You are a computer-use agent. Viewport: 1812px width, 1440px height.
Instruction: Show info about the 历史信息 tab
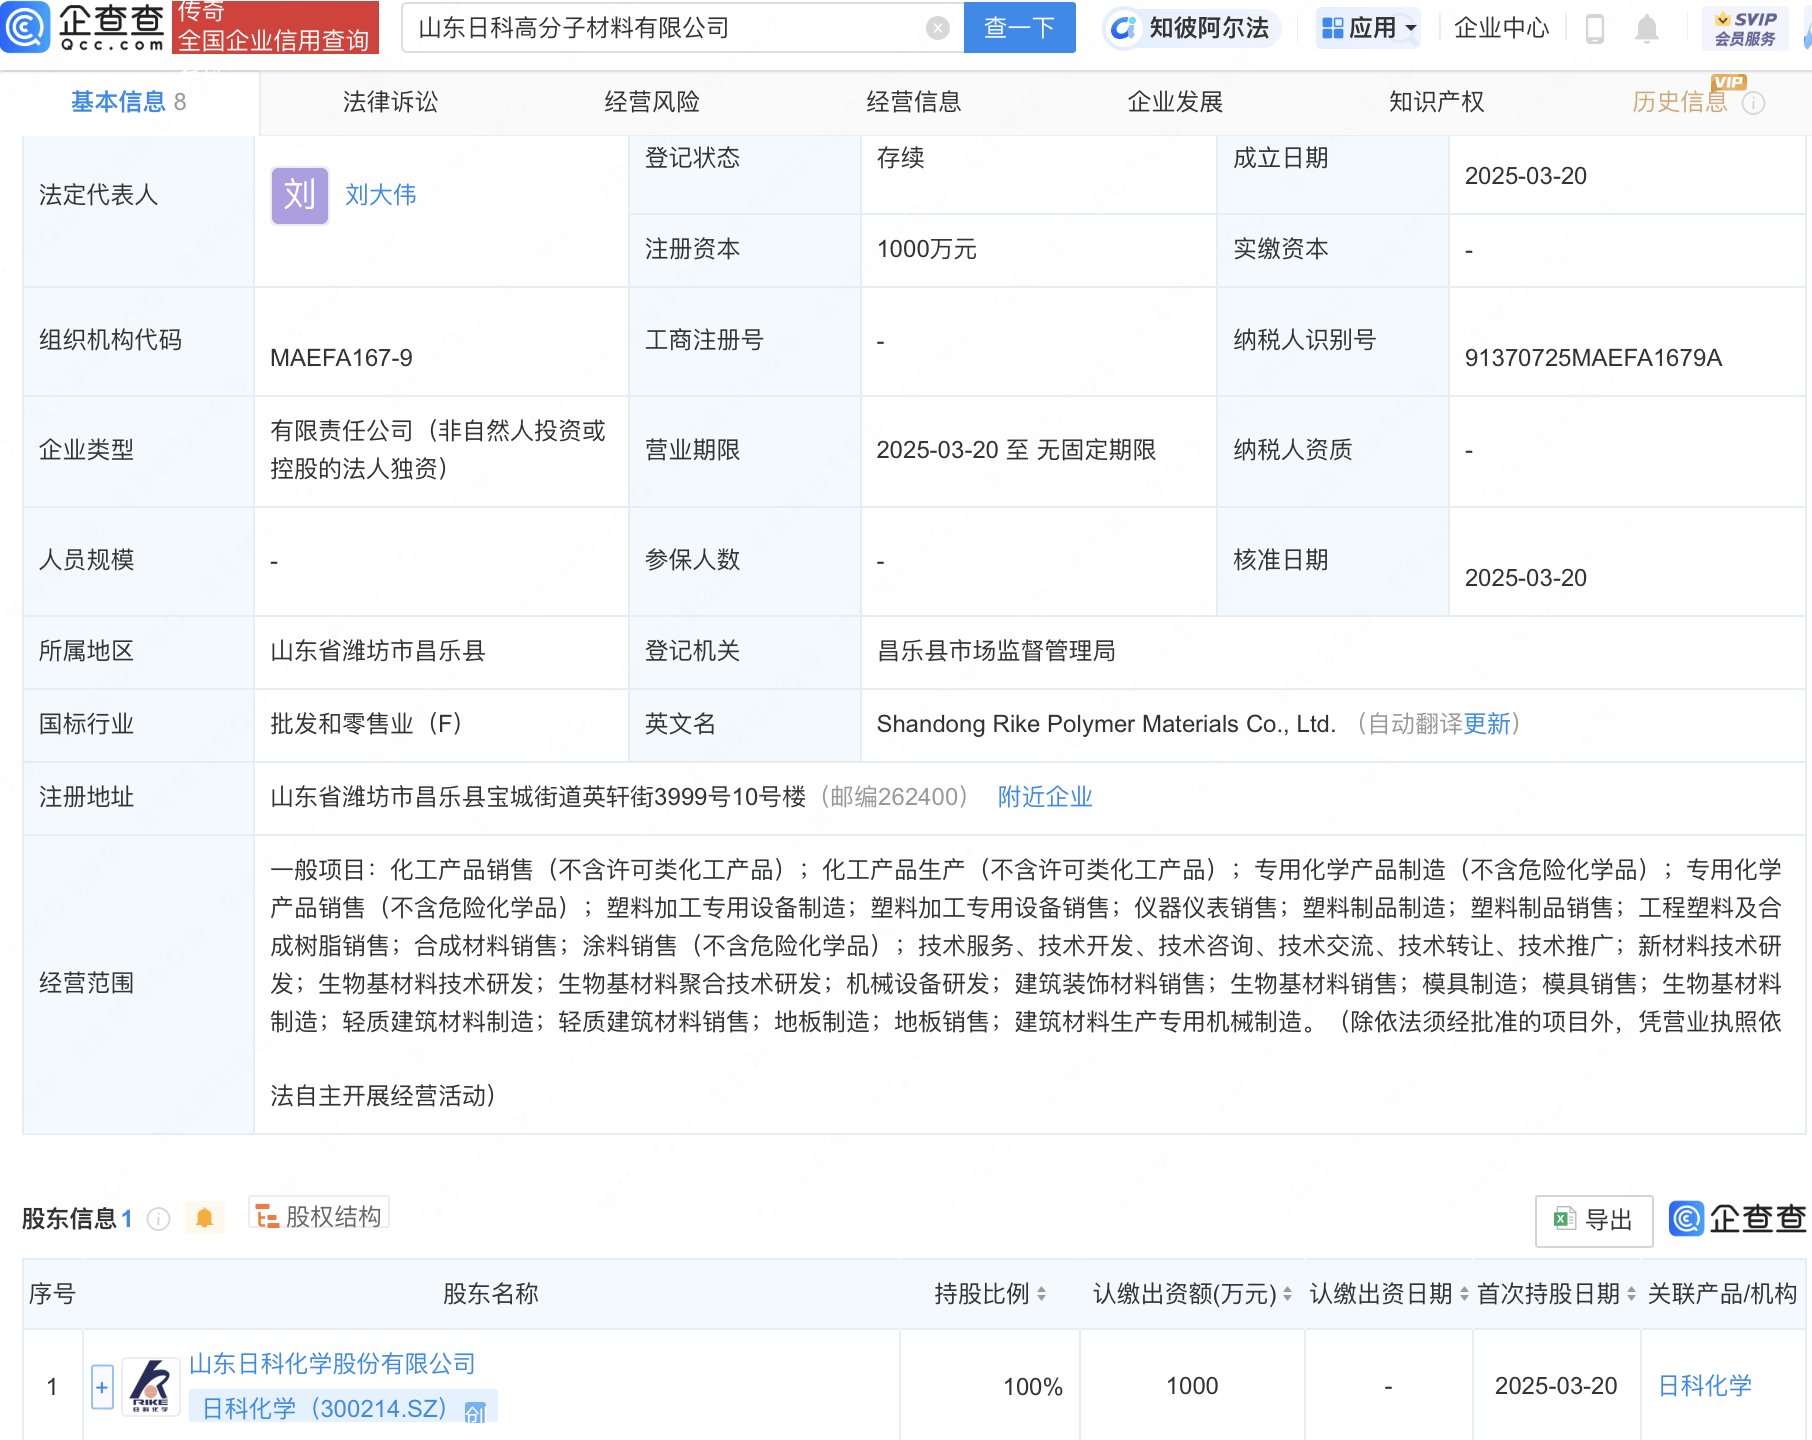pyautogui.click(x=1754, y=103)
